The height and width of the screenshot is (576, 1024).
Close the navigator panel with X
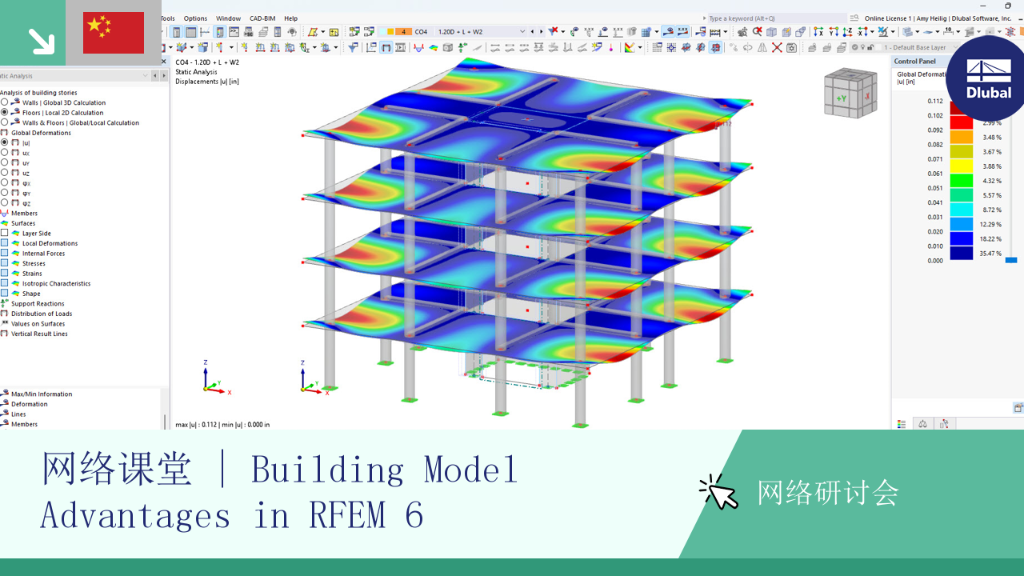click(x=164, y=61)
